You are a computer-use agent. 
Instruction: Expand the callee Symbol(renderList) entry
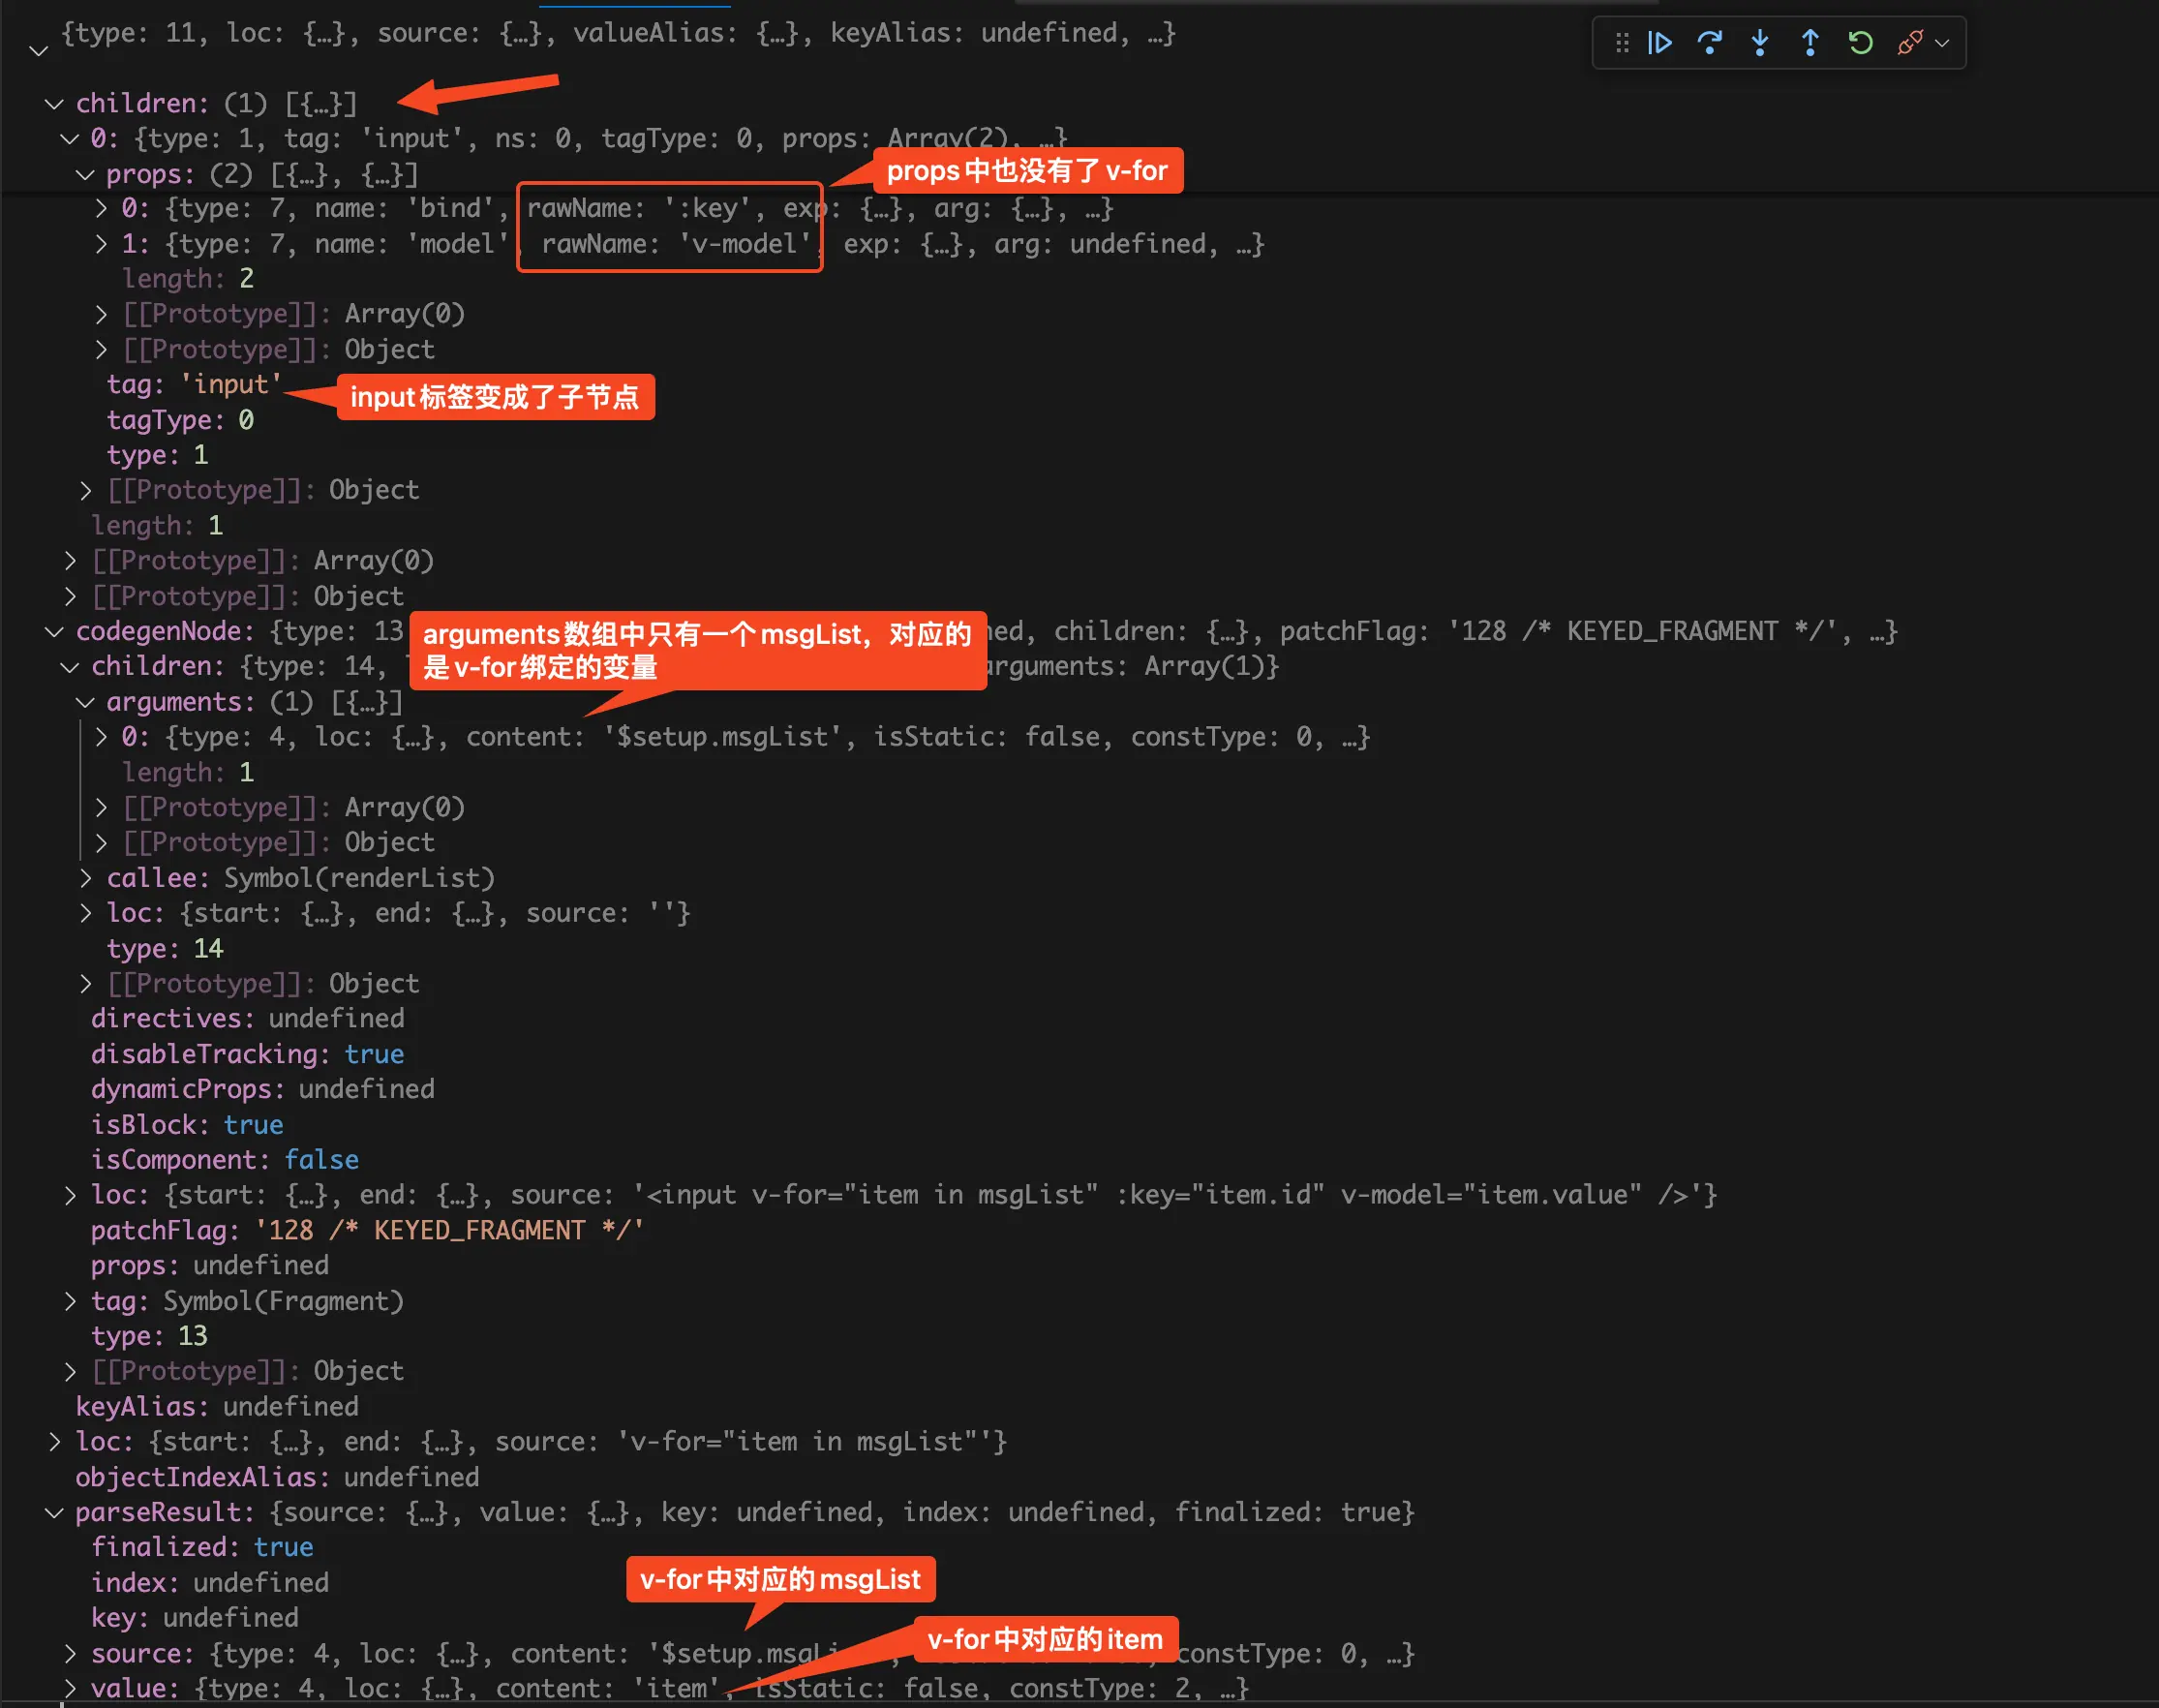point(86,879)
